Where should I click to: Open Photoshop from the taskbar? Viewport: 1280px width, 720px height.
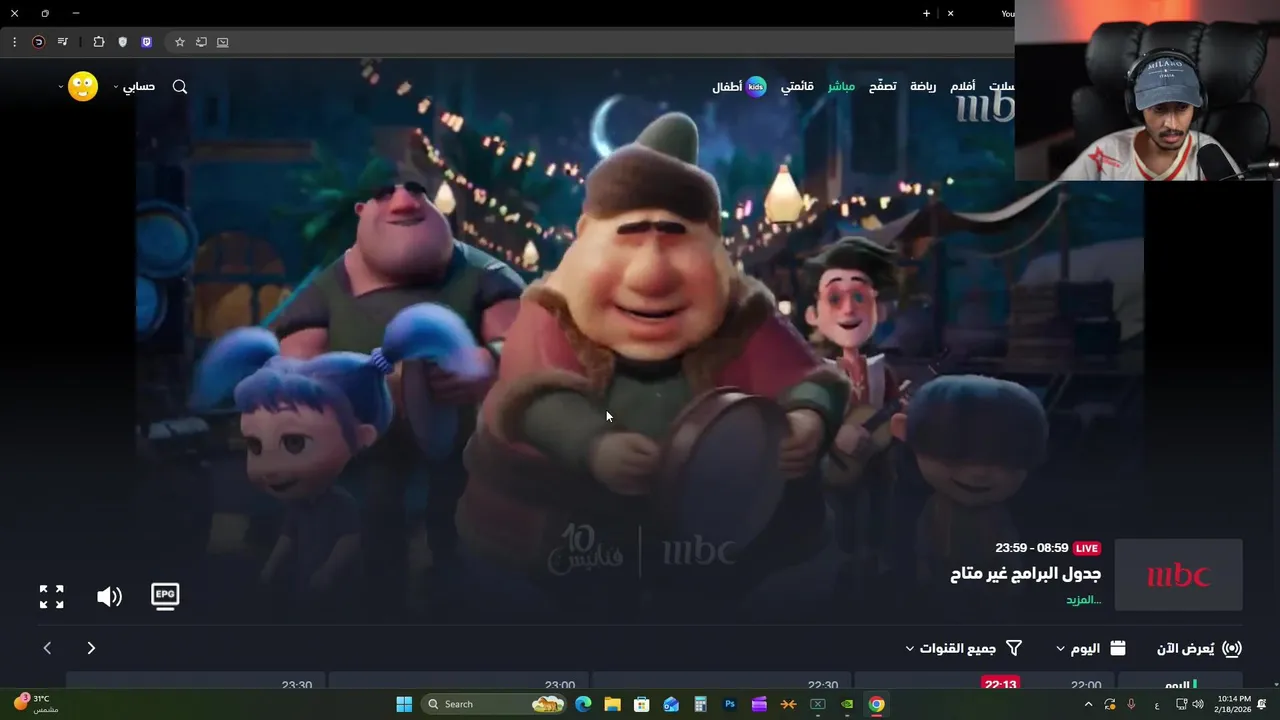pos(730,704)
